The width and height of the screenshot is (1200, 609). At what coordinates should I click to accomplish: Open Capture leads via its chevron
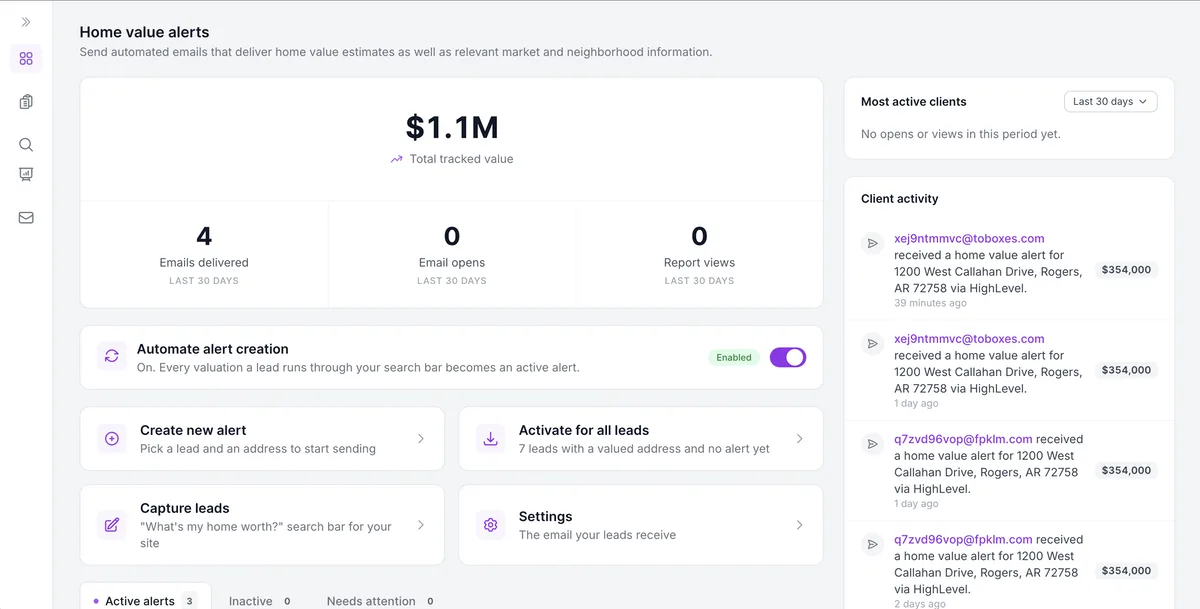point(421,525)
